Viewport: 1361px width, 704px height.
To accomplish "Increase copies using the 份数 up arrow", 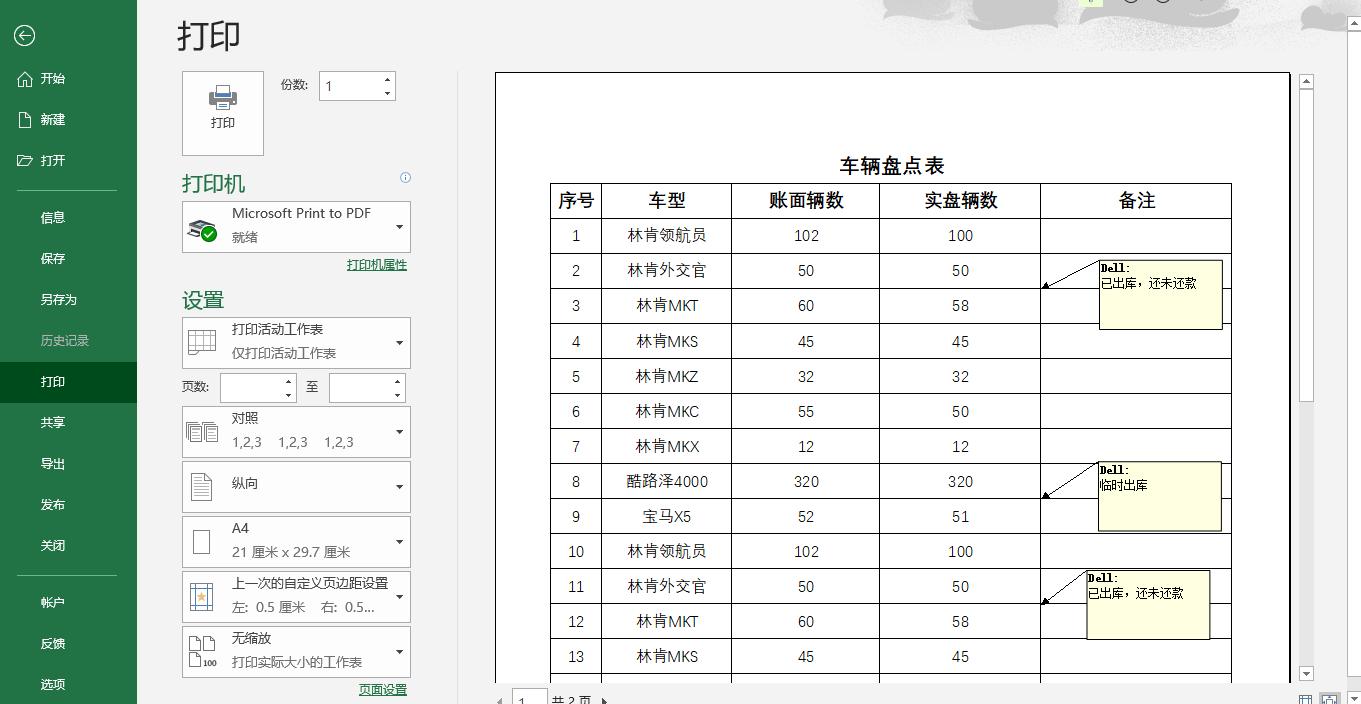I will click(x=388, y=79).
